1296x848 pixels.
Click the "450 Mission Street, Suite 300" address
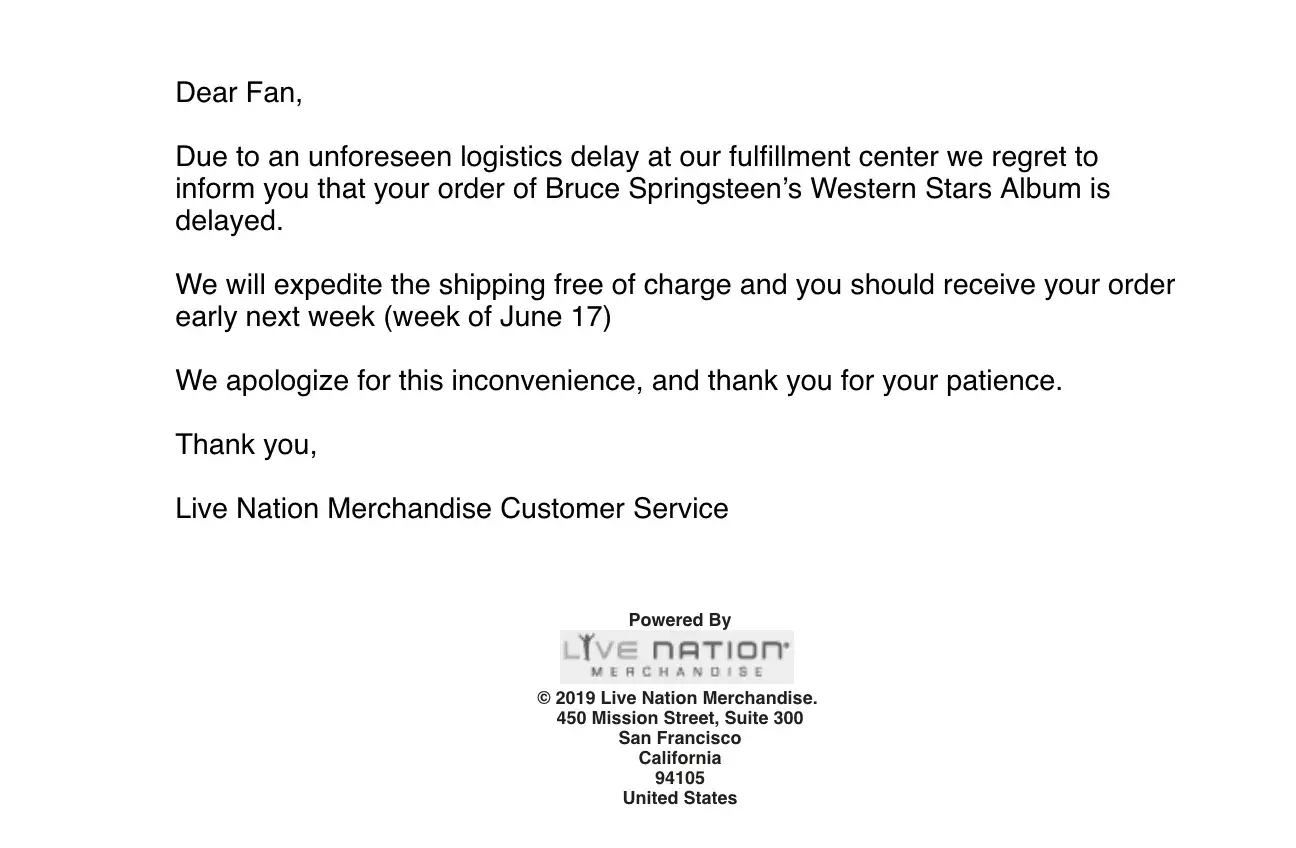pyautogui.click(x=680, y=718)
